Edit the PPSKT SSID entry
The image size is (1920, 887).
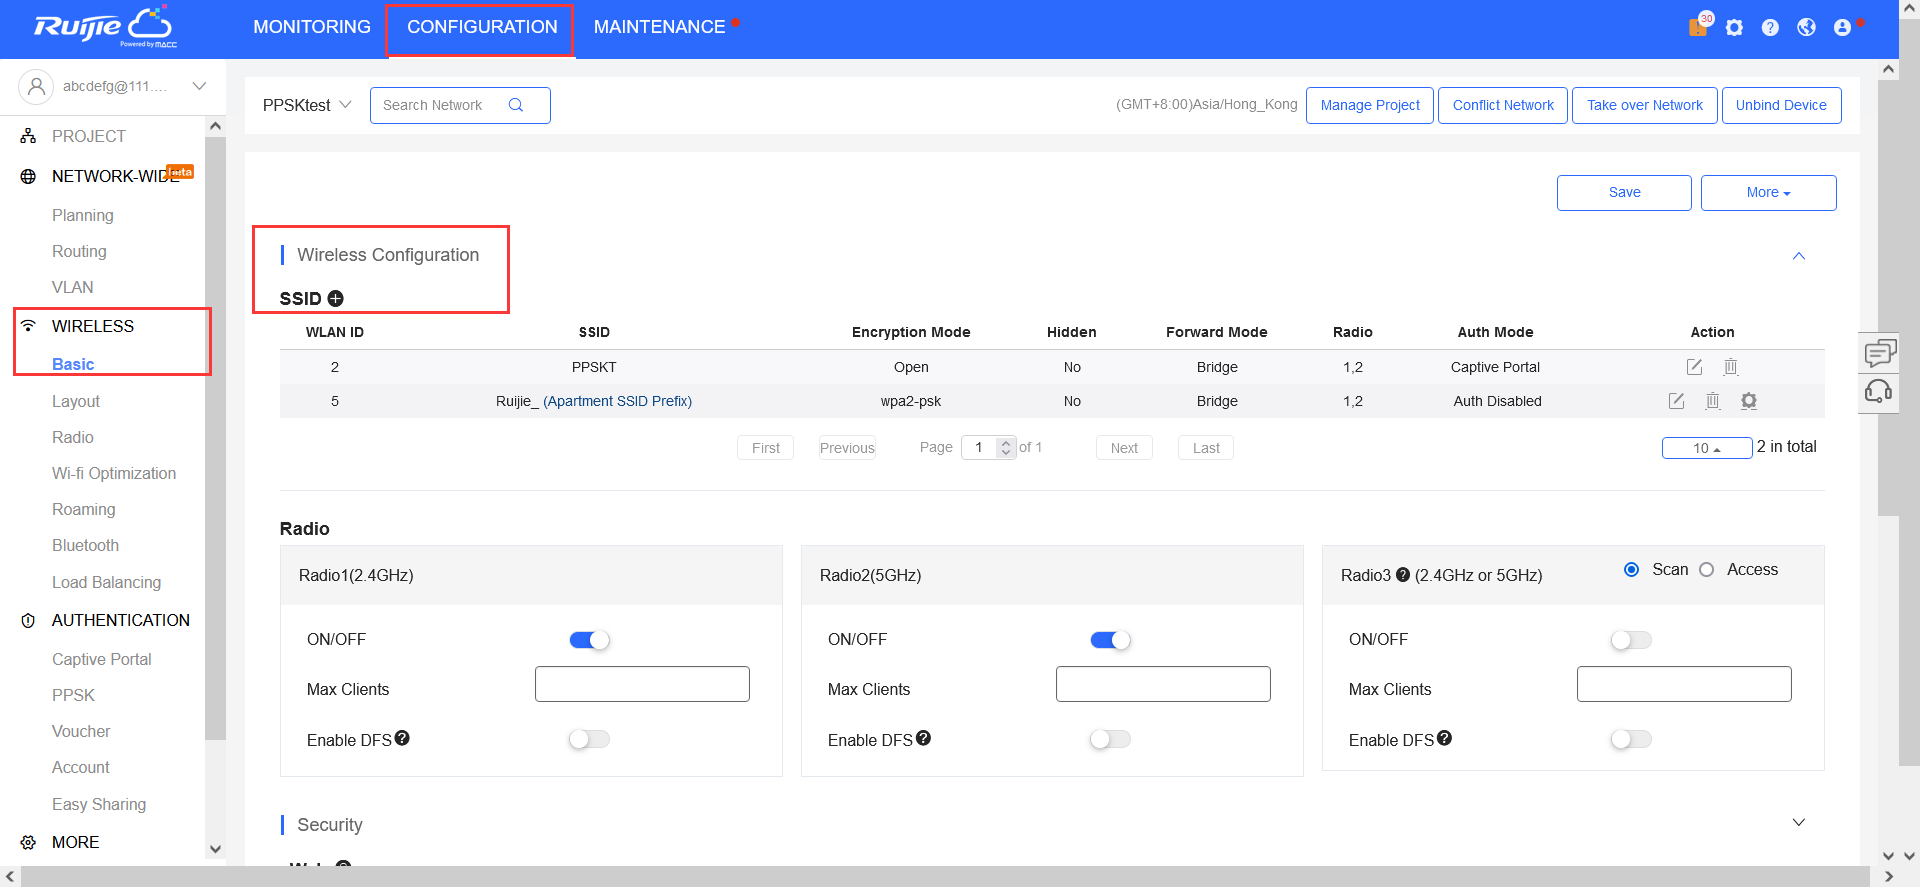(1694, 367)
